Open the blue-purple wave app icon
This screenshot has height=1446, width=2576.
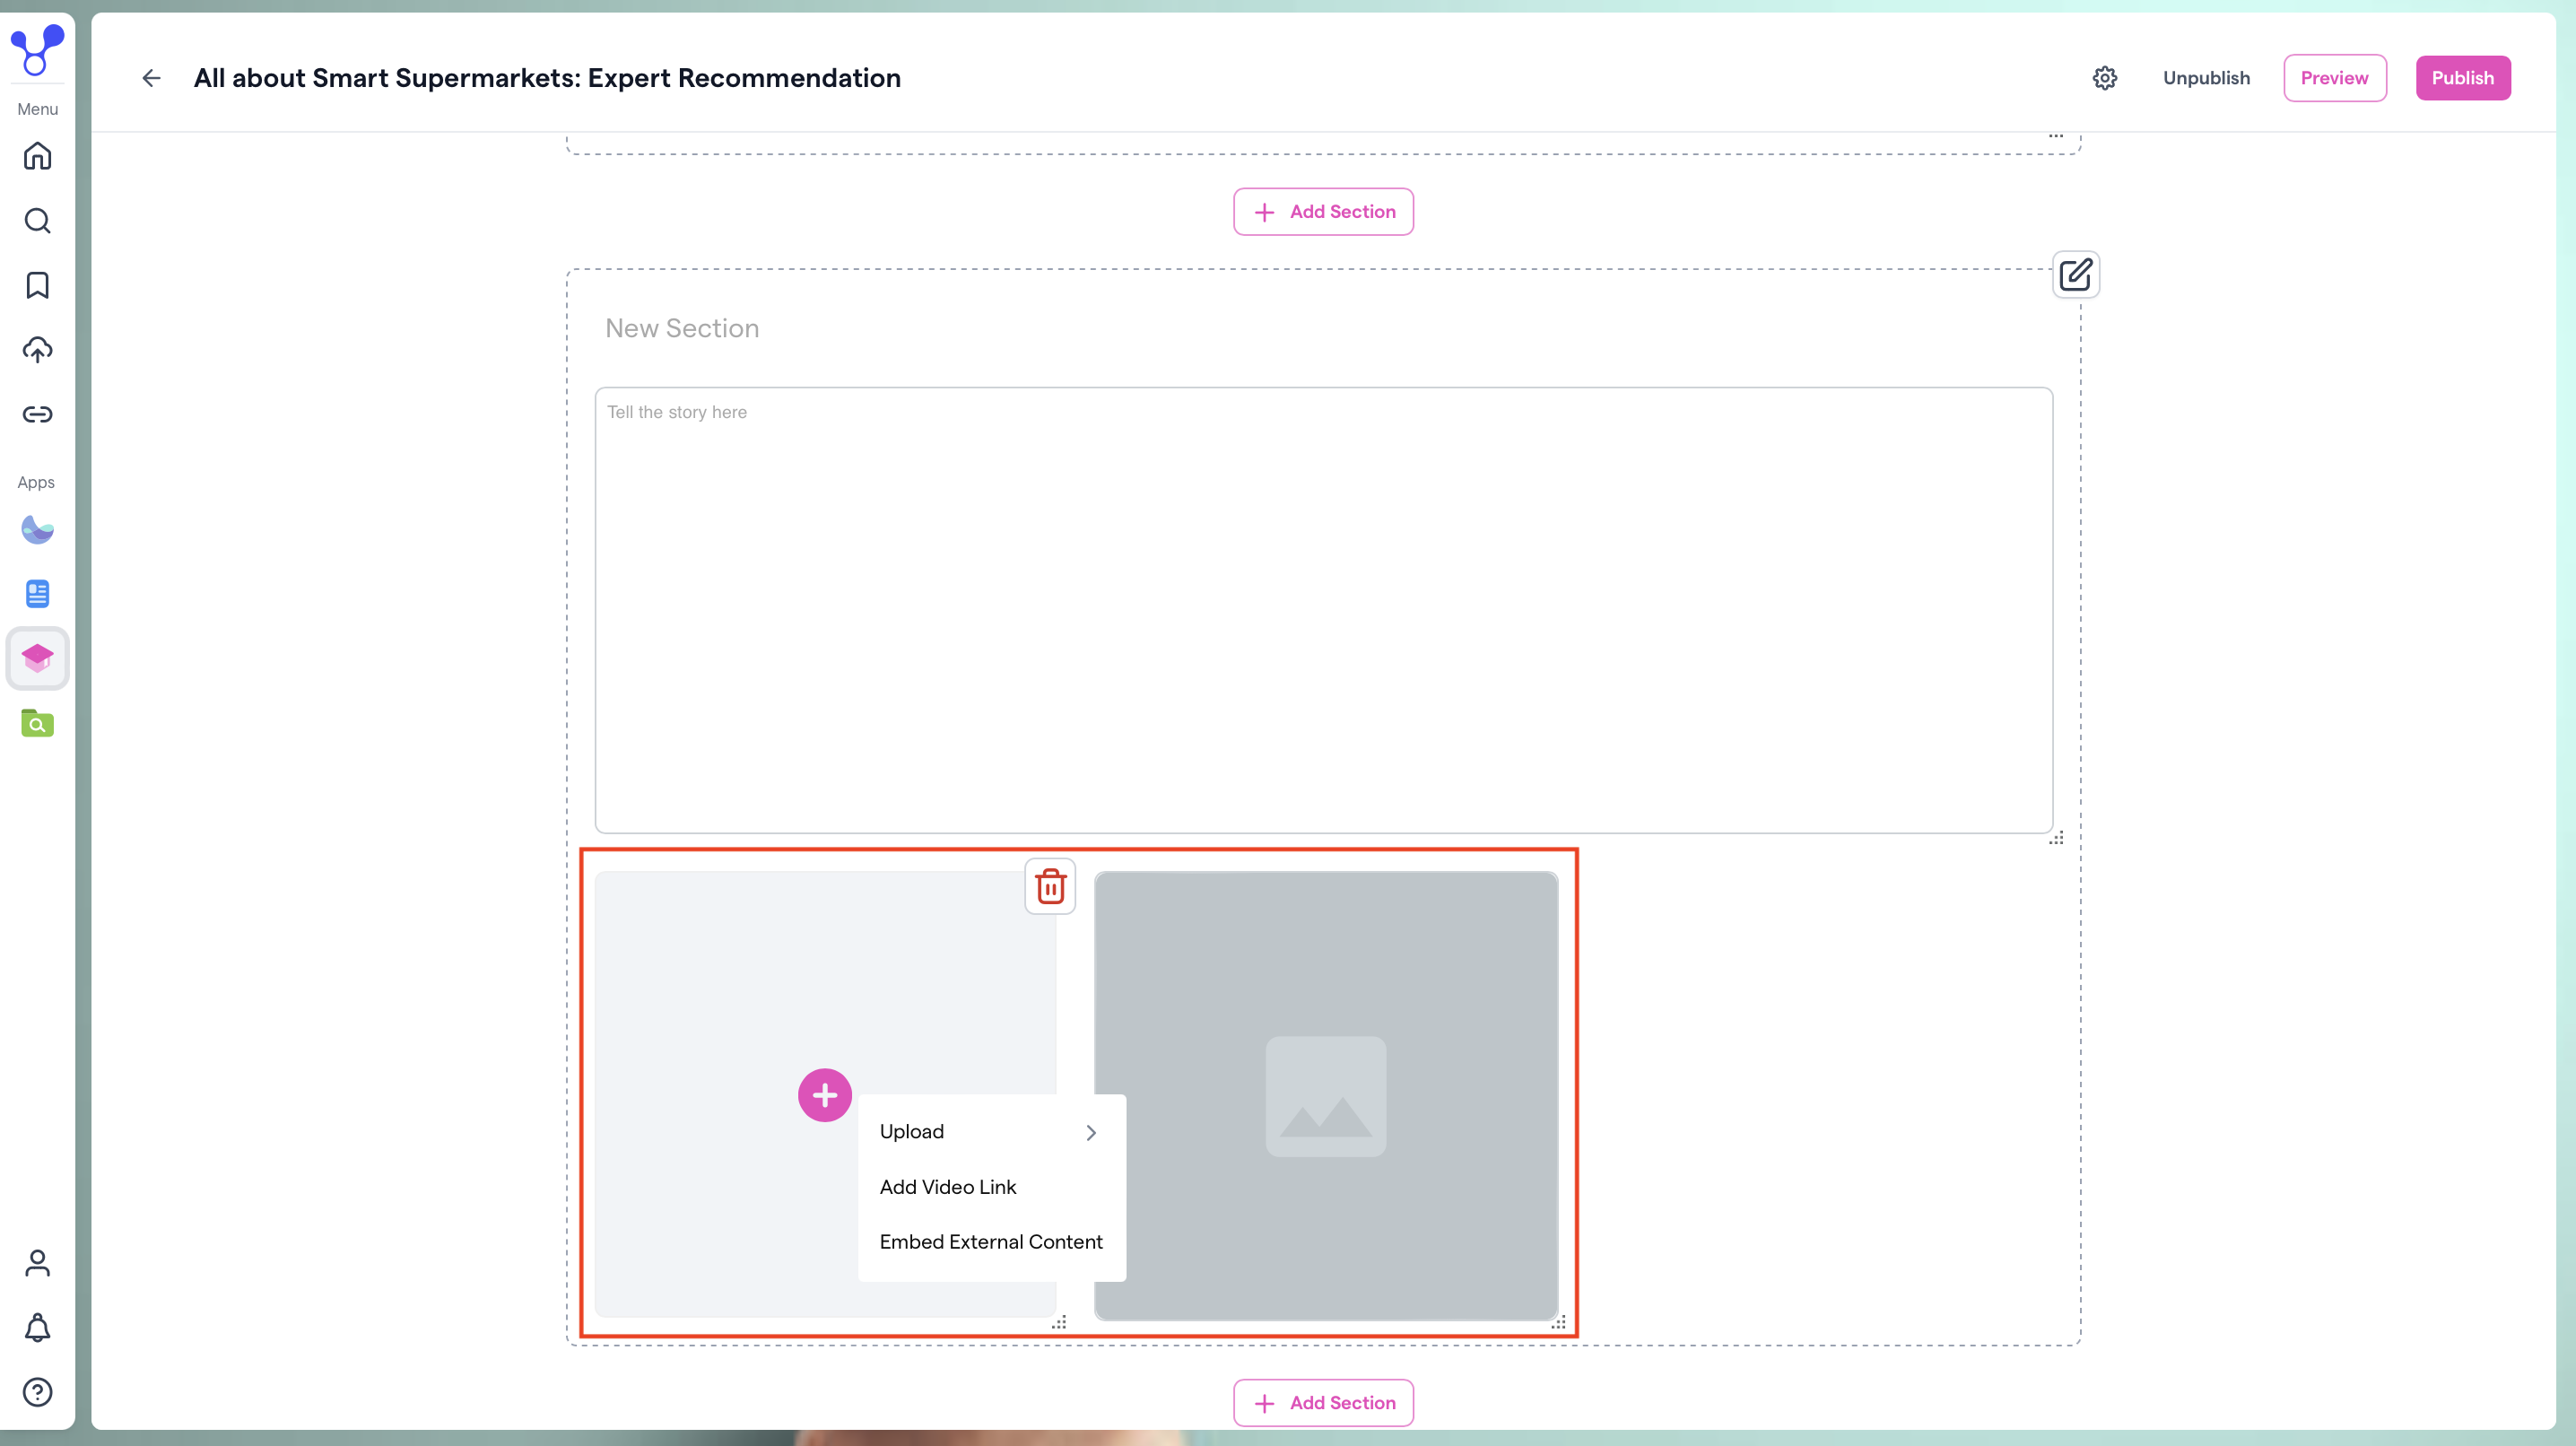[x=37, y=529]
